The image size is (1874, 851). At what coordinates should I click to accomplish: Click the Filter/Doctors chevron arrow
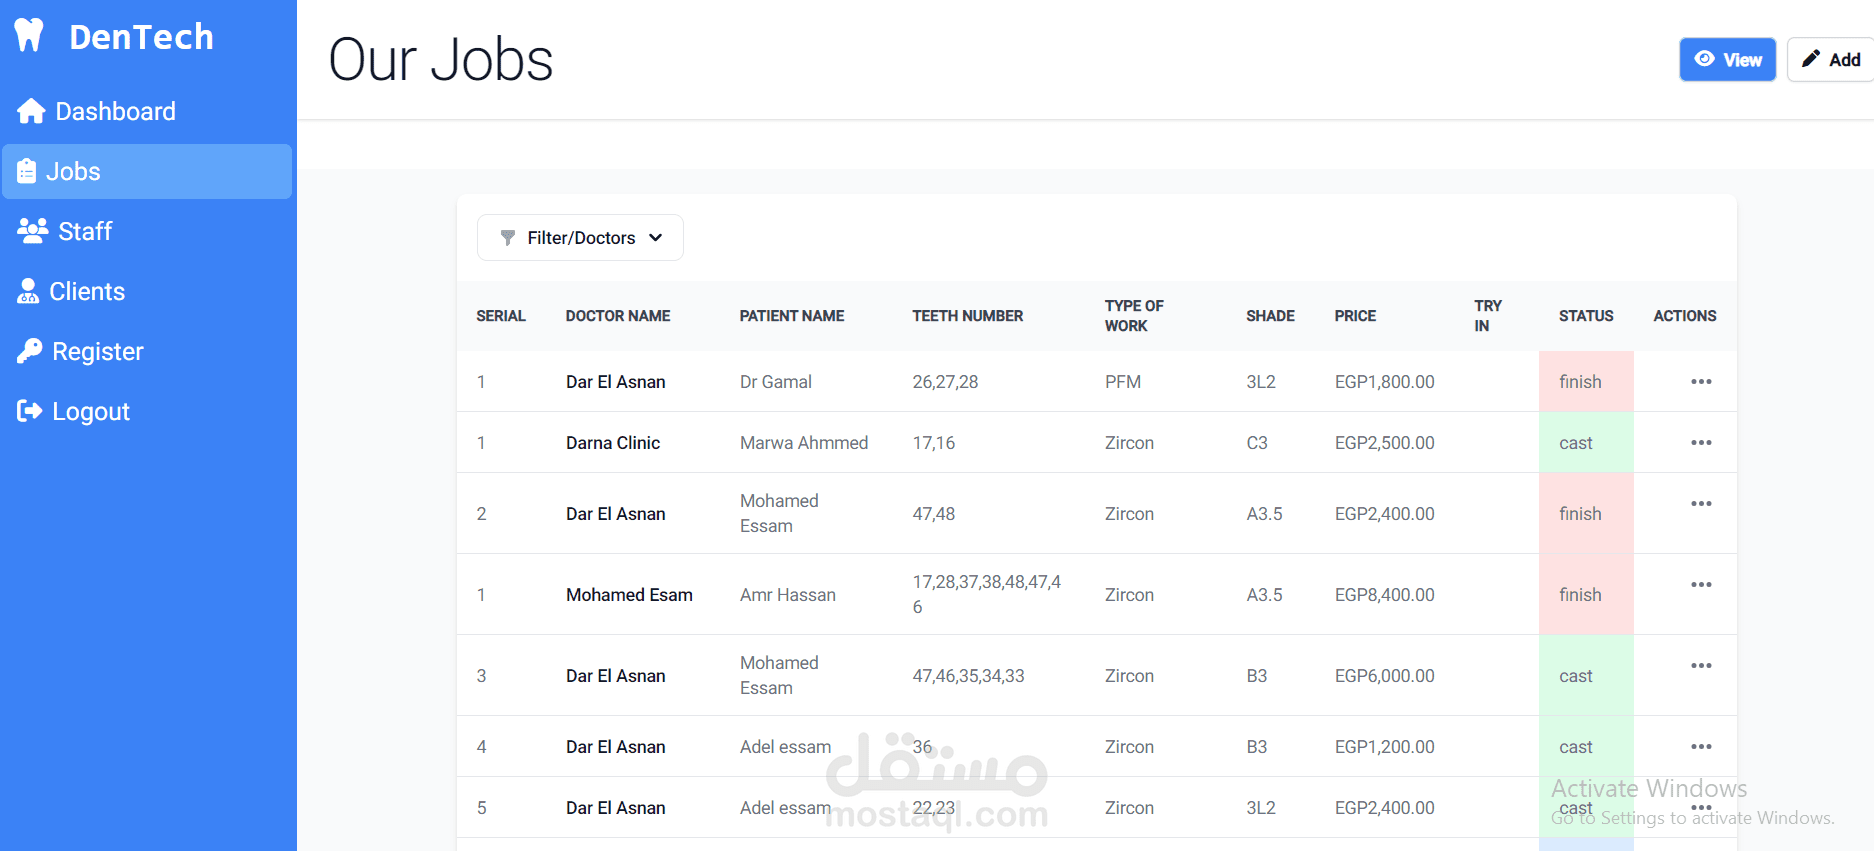656,238
